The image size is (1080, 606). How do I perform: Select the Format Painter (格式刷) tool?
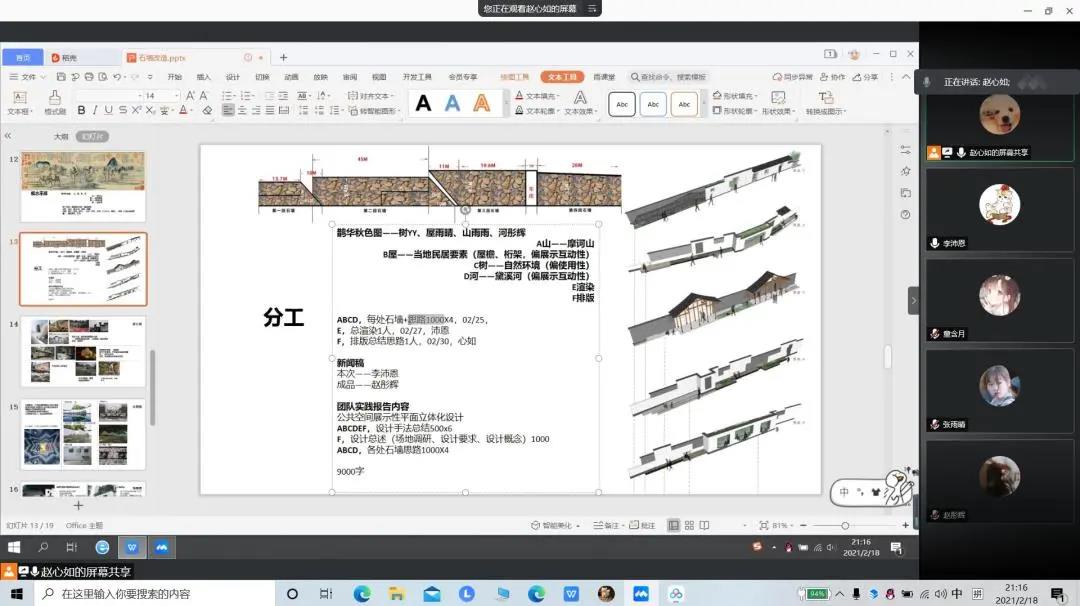(x=54, y=102)
